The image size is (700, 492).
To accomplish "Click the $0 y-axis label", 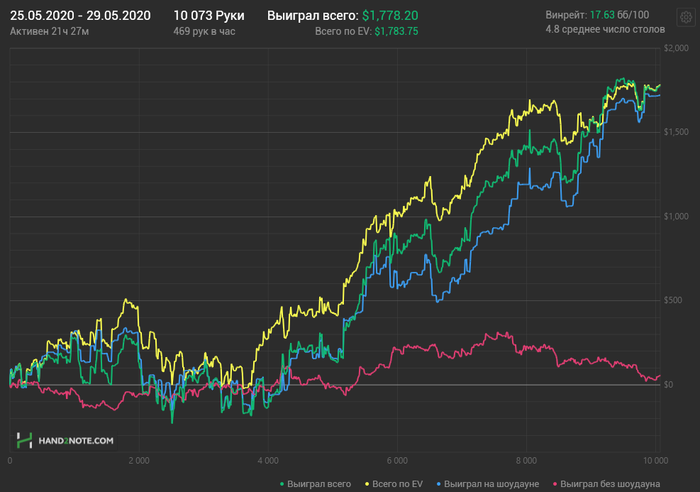I will [668, 385].
